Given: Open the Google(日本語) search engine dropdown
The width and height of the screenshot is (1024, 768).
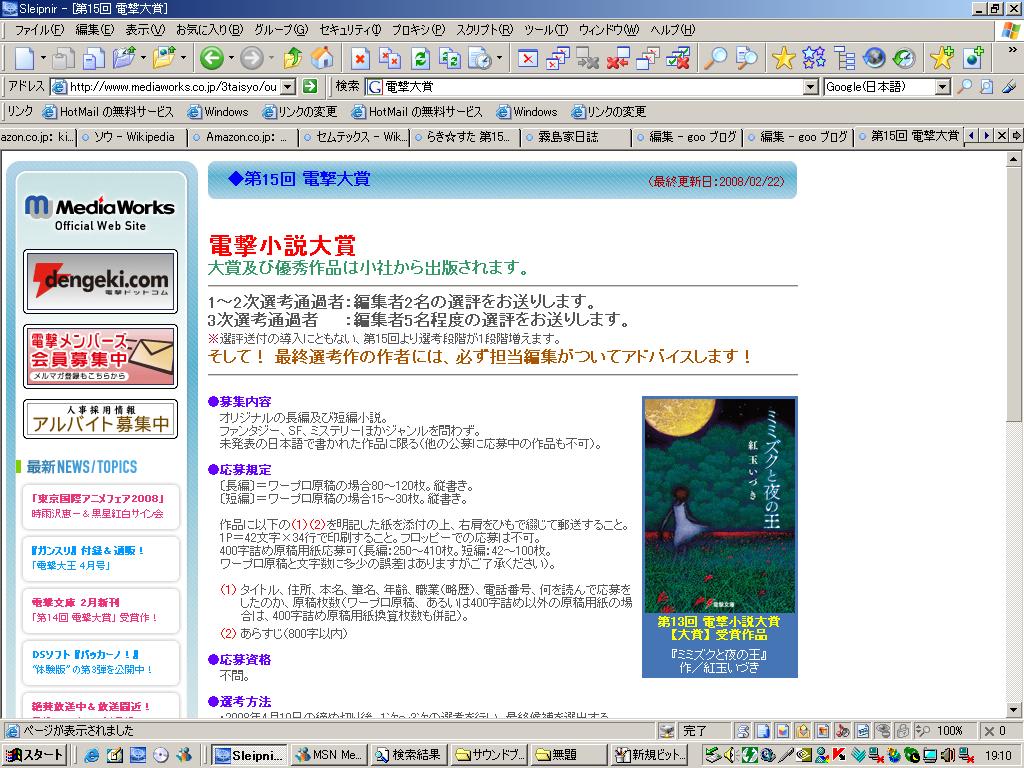Looking at the screenshot, I should (942, 86).
